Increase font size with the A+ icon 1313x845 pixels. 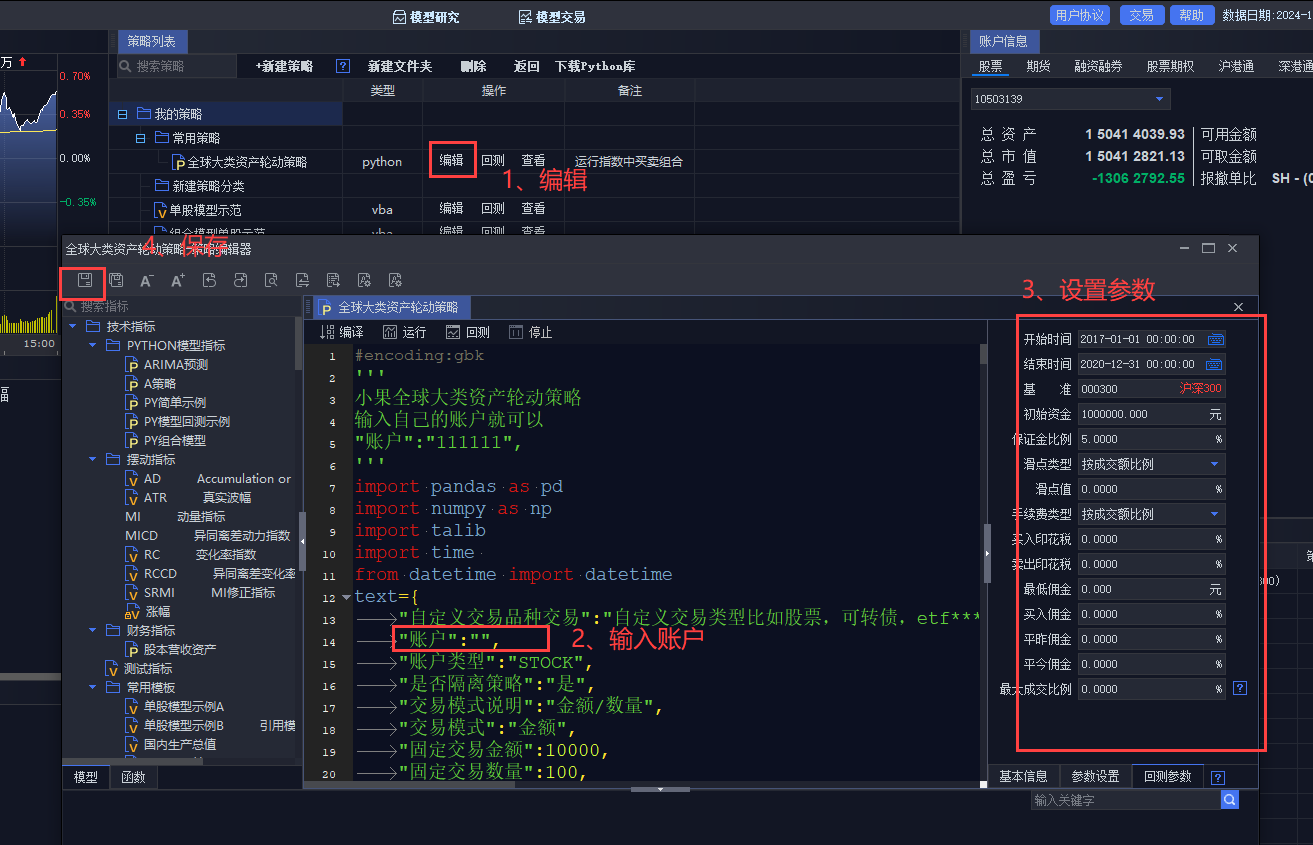coord(178,281)
